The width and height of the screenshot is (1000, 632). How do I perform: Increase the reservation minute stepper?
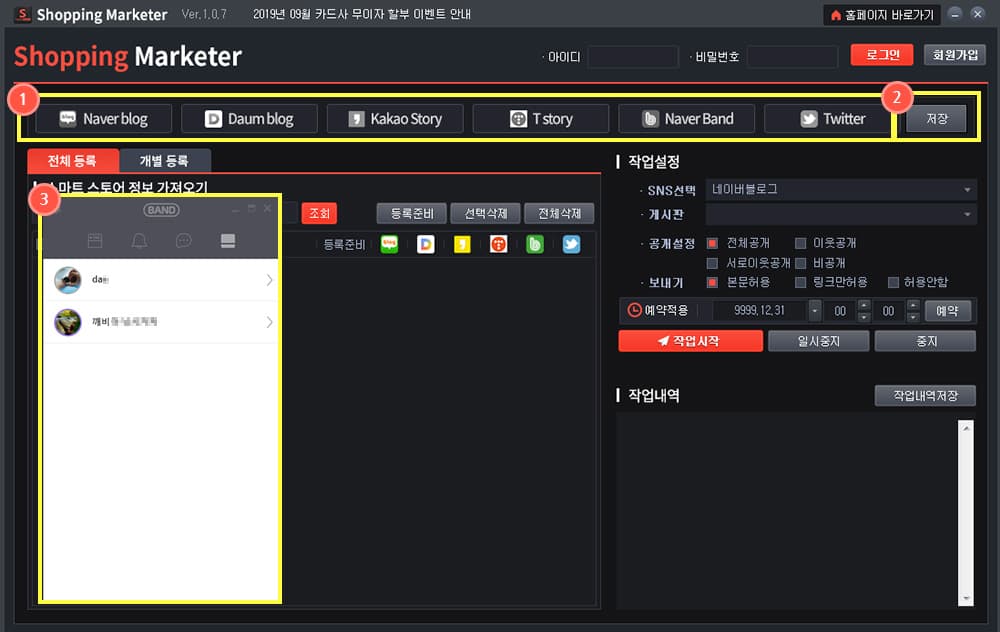coord(913,305)
